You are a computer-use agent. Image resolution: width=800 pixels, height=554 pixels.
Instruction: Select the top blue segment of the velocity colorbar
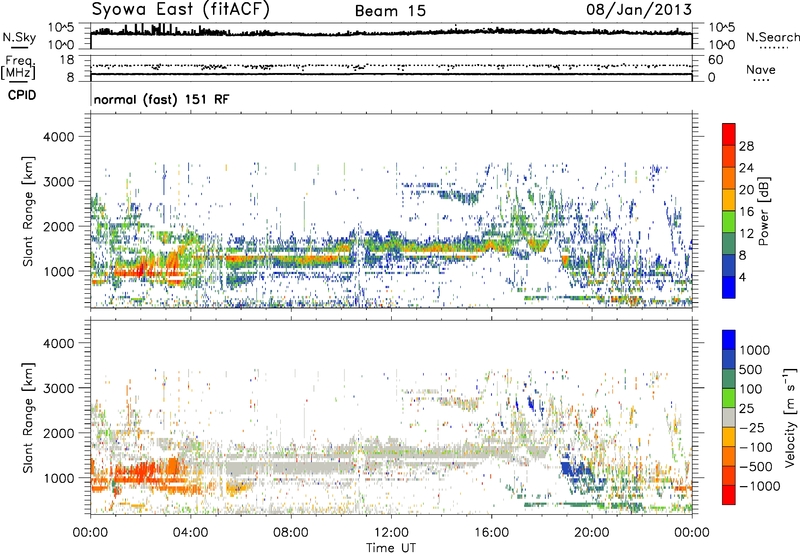729,340
